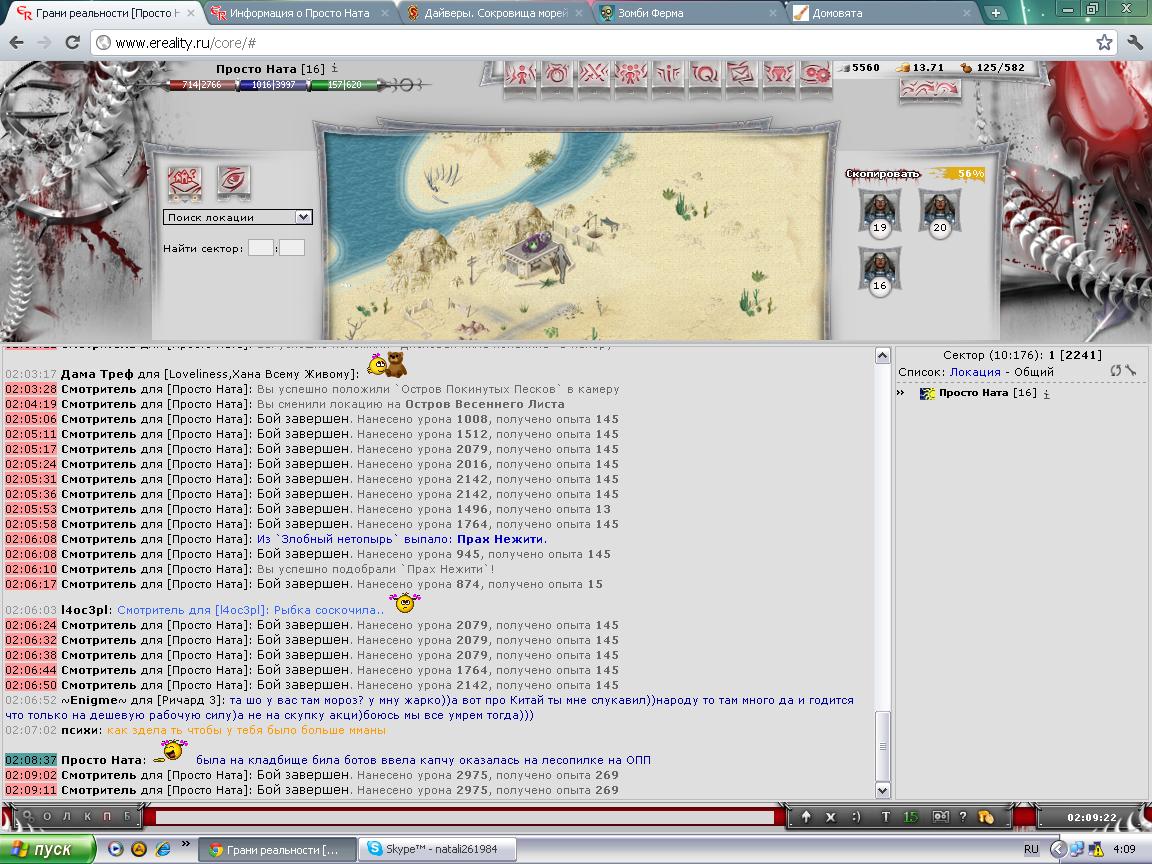Toggle the 'К' chat filter button

[87, 817]
